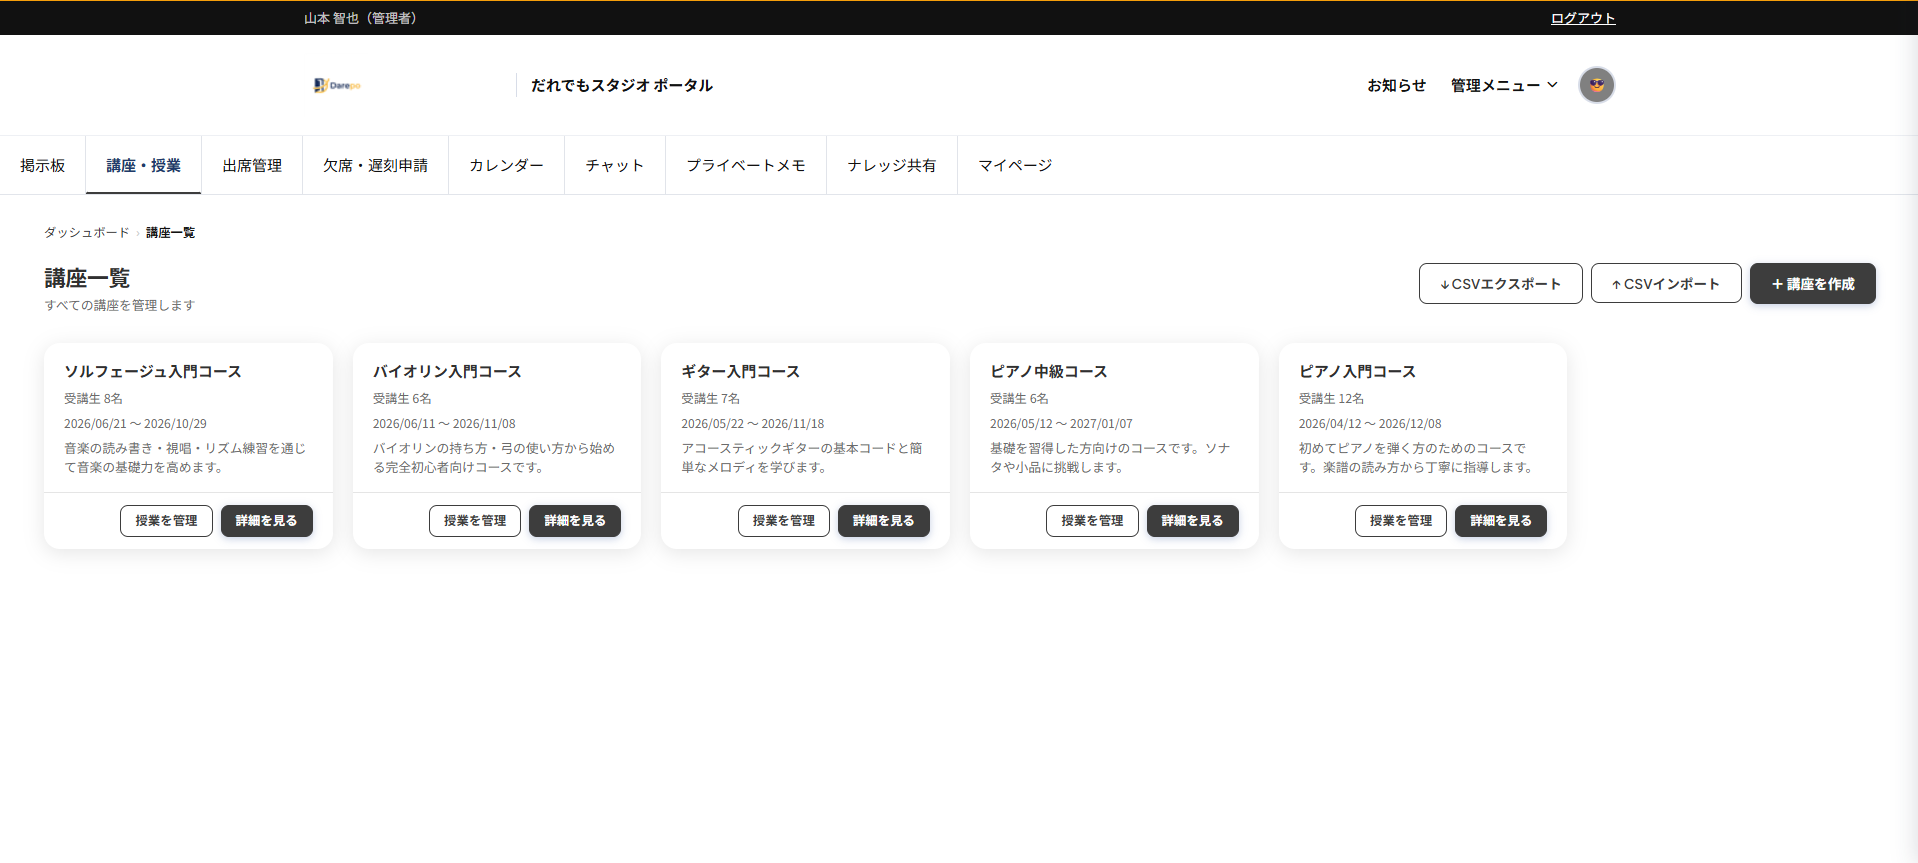Click the CSVエクスポート button
The image size is (1918, 863).
pos(1500,283)
